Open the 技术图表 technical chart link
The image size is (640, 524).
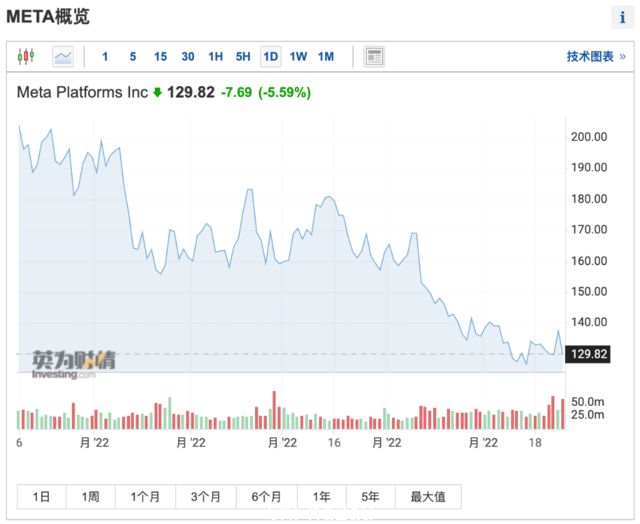596,56
